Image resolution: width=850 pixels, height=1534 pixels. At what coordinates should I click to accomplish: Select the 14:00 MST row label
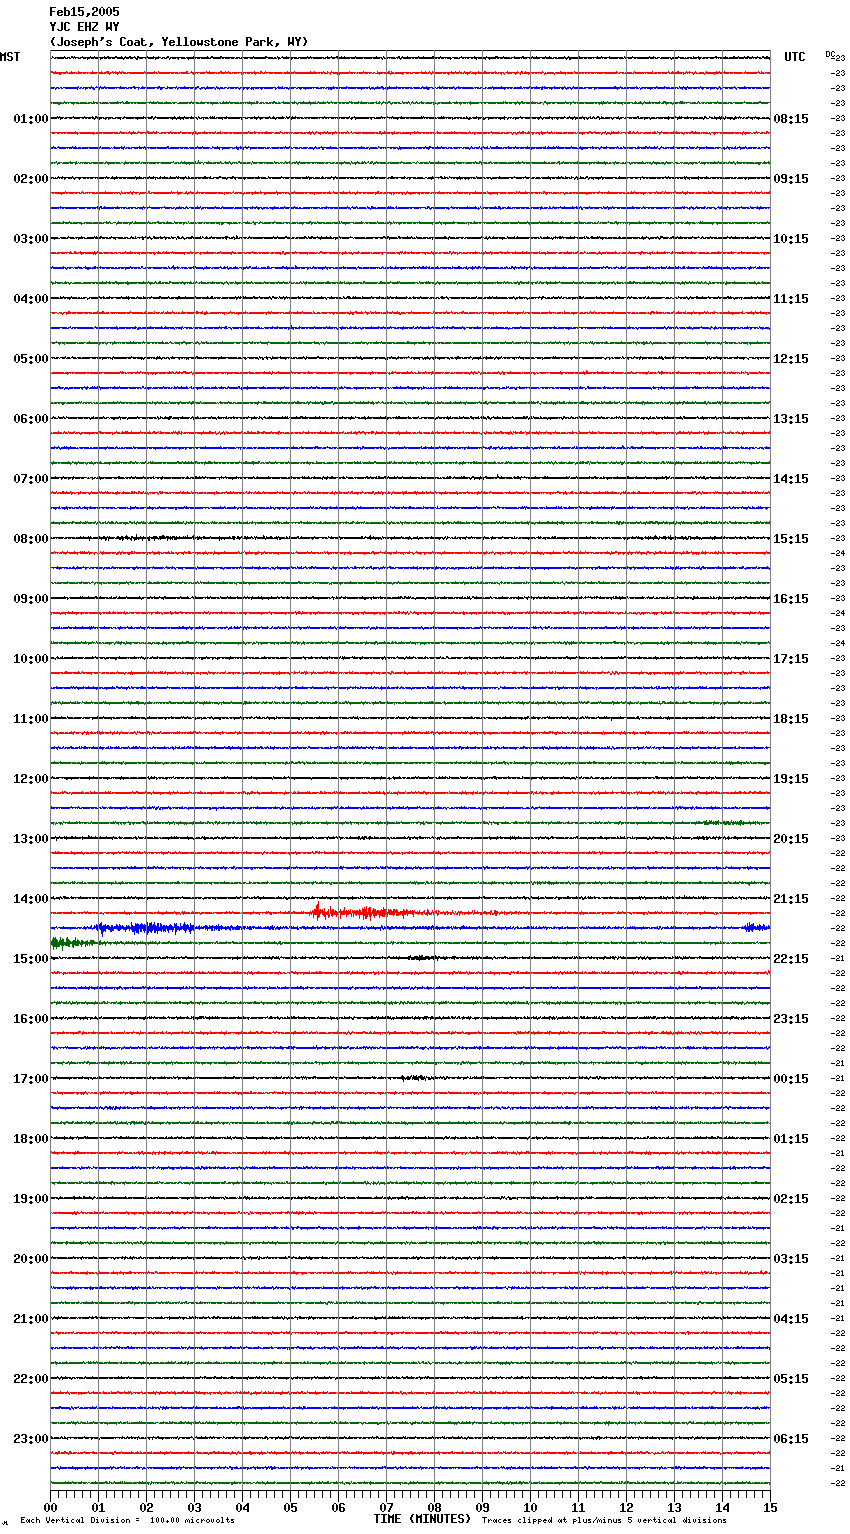pos(30,899)
